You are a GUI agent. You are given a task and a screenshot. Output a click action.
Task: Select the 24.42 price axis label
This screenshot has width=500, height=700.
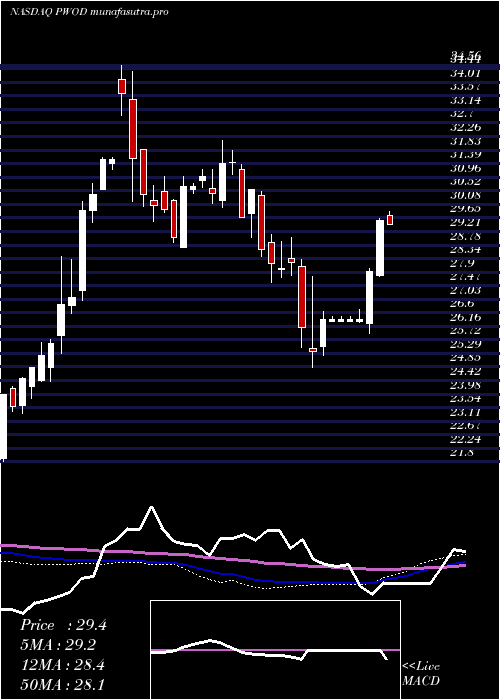465,371
